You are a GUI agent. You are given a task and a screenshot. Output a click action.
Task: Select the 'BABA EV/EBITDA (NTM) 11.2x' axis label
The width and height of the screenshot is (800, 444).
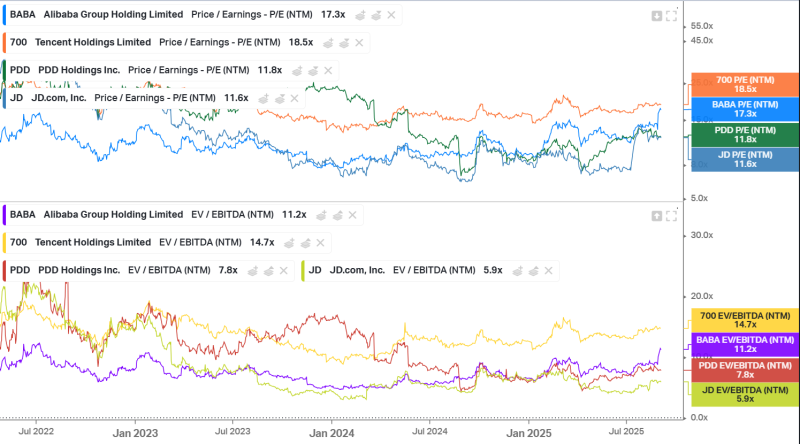745,344
